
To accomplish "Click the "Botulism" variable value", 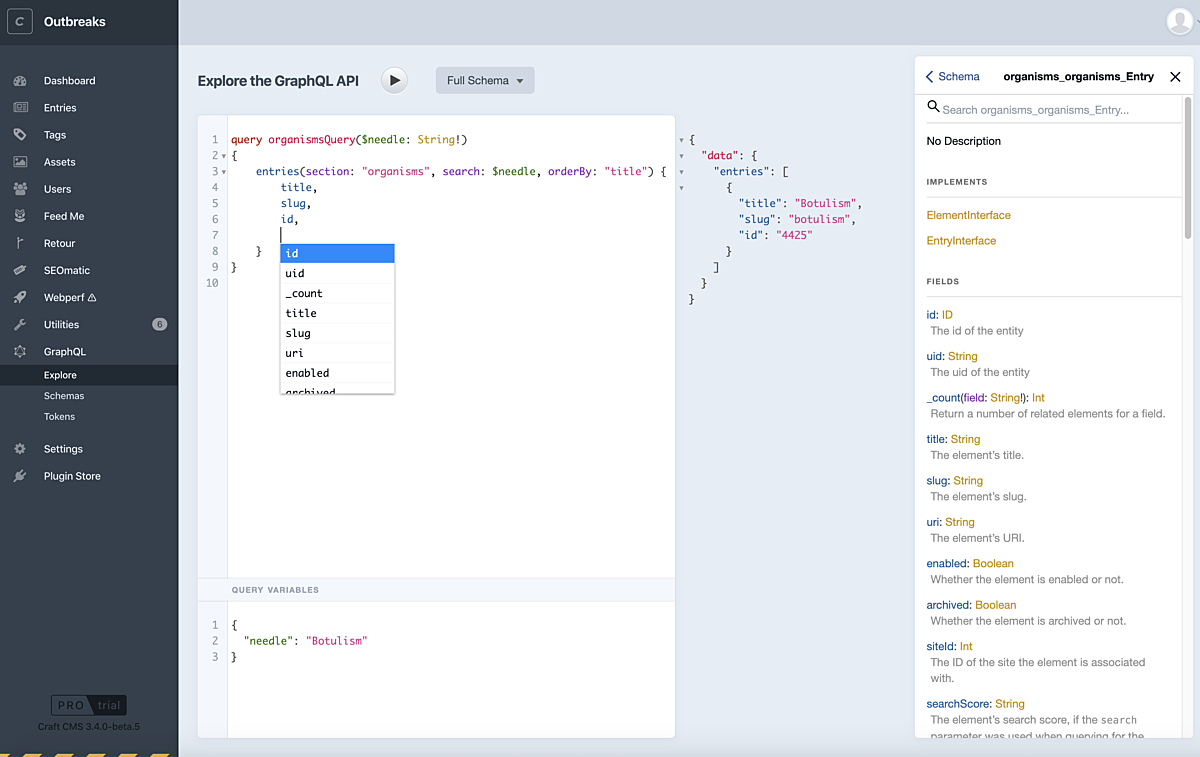I will pyautogui.click(x=337, y=640).
